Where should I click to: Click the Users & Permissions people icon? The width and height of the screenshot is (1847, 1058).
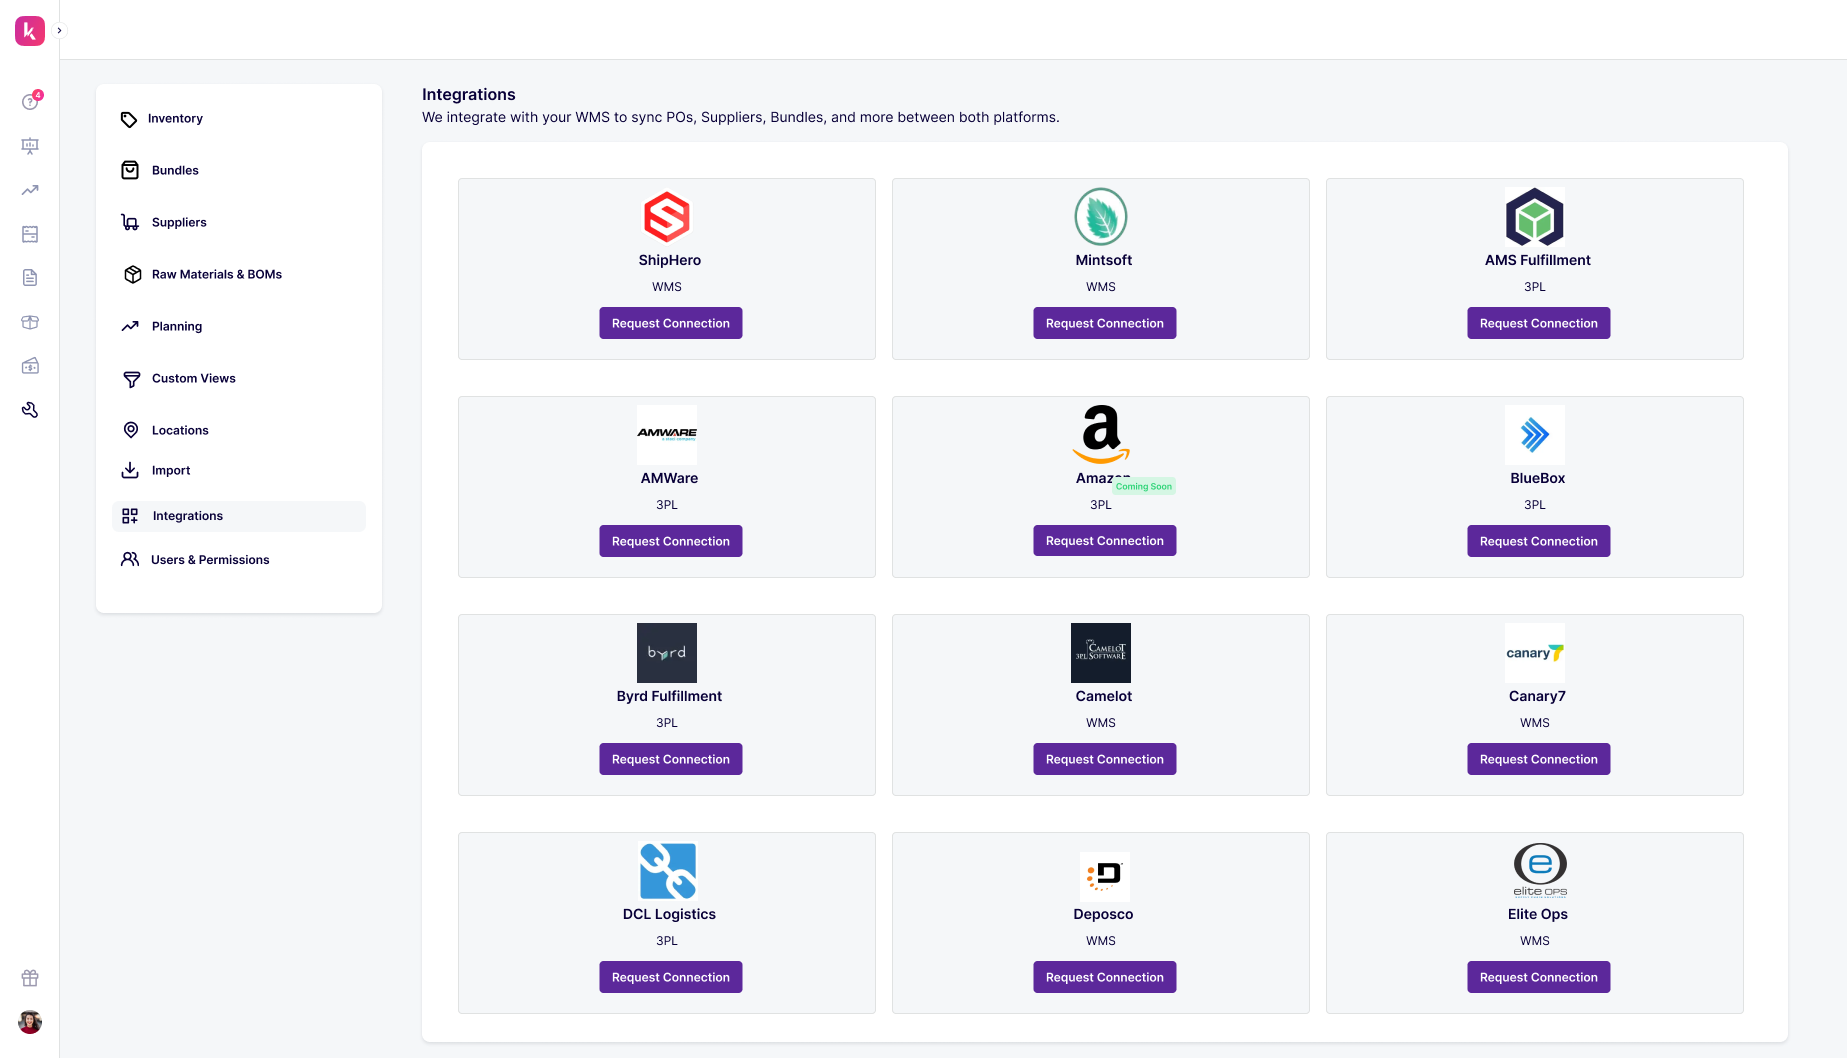[130, 559]
